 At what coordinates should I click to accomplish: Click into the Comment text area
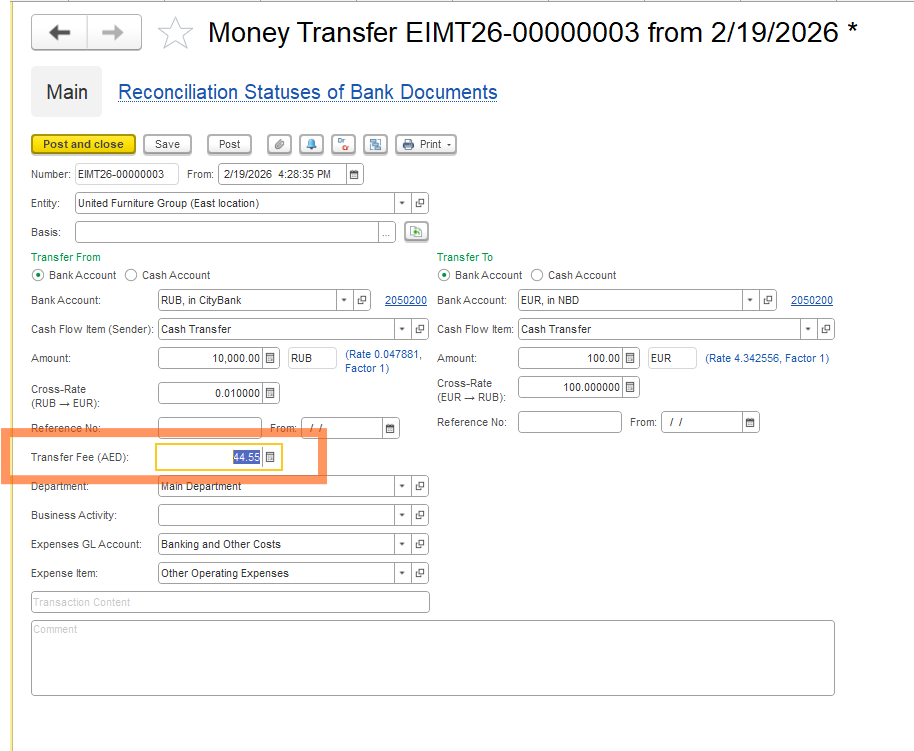432,657
